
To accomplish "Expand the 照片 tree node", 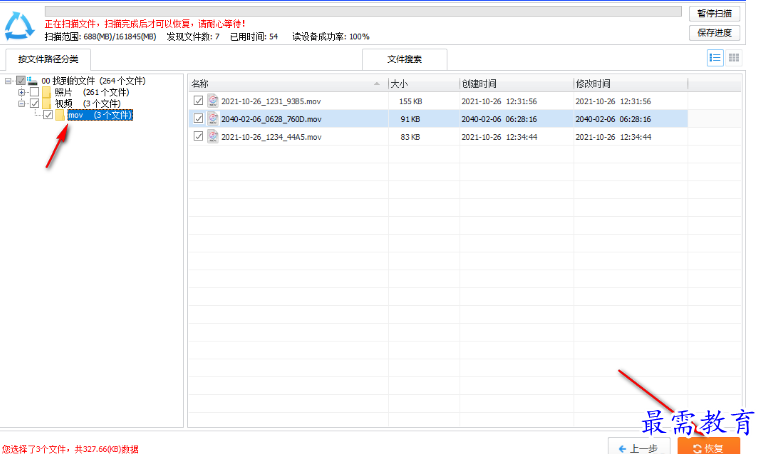I will click(22, 92).
